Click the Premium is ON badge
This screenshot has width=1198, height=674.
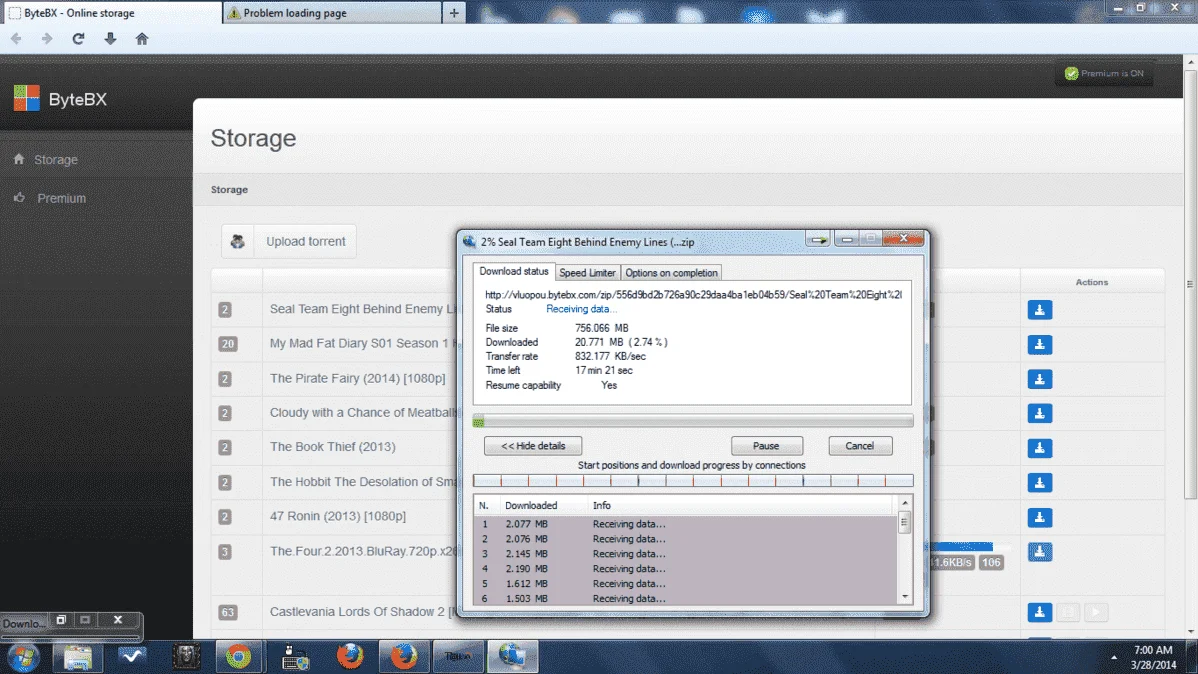[1105, 73]
